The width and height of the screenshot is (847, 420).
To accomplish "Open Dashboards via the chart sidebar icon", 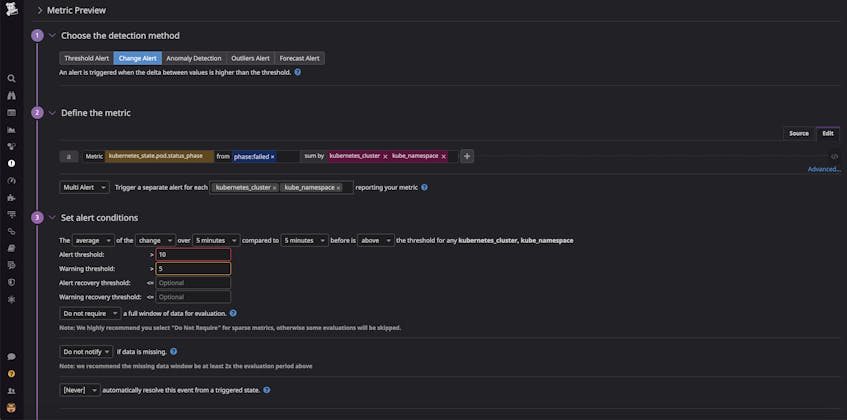I will tap(11, 130).
